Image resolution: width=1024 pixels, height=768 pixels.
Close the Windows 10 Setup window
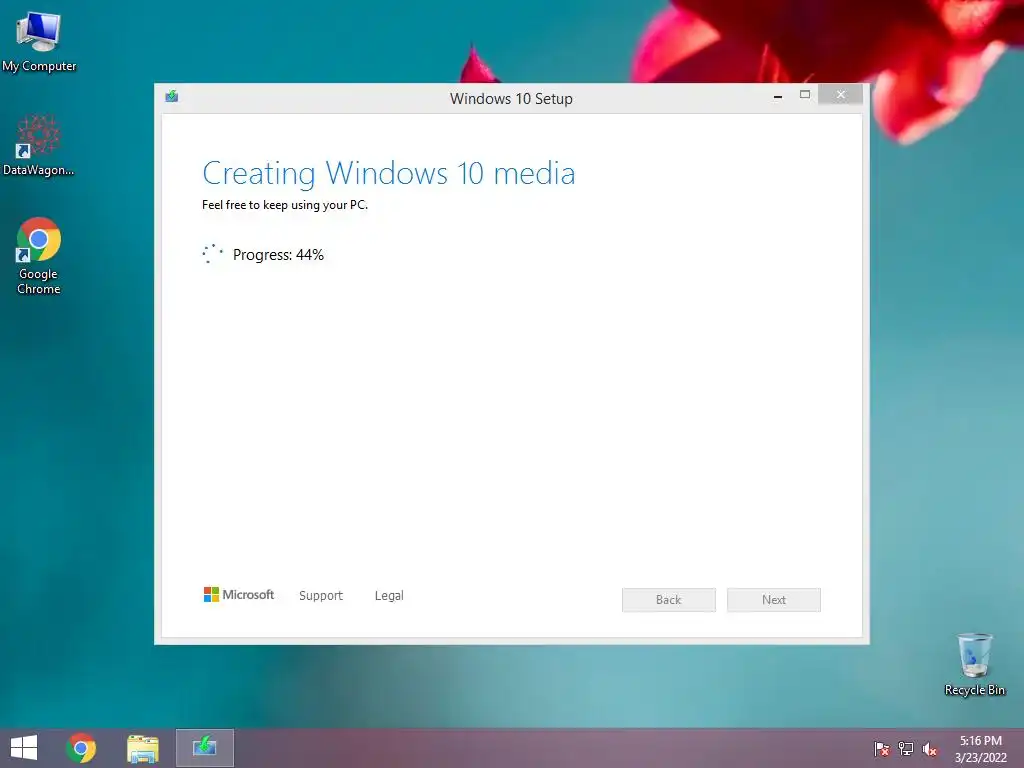[x=840, y=95]
